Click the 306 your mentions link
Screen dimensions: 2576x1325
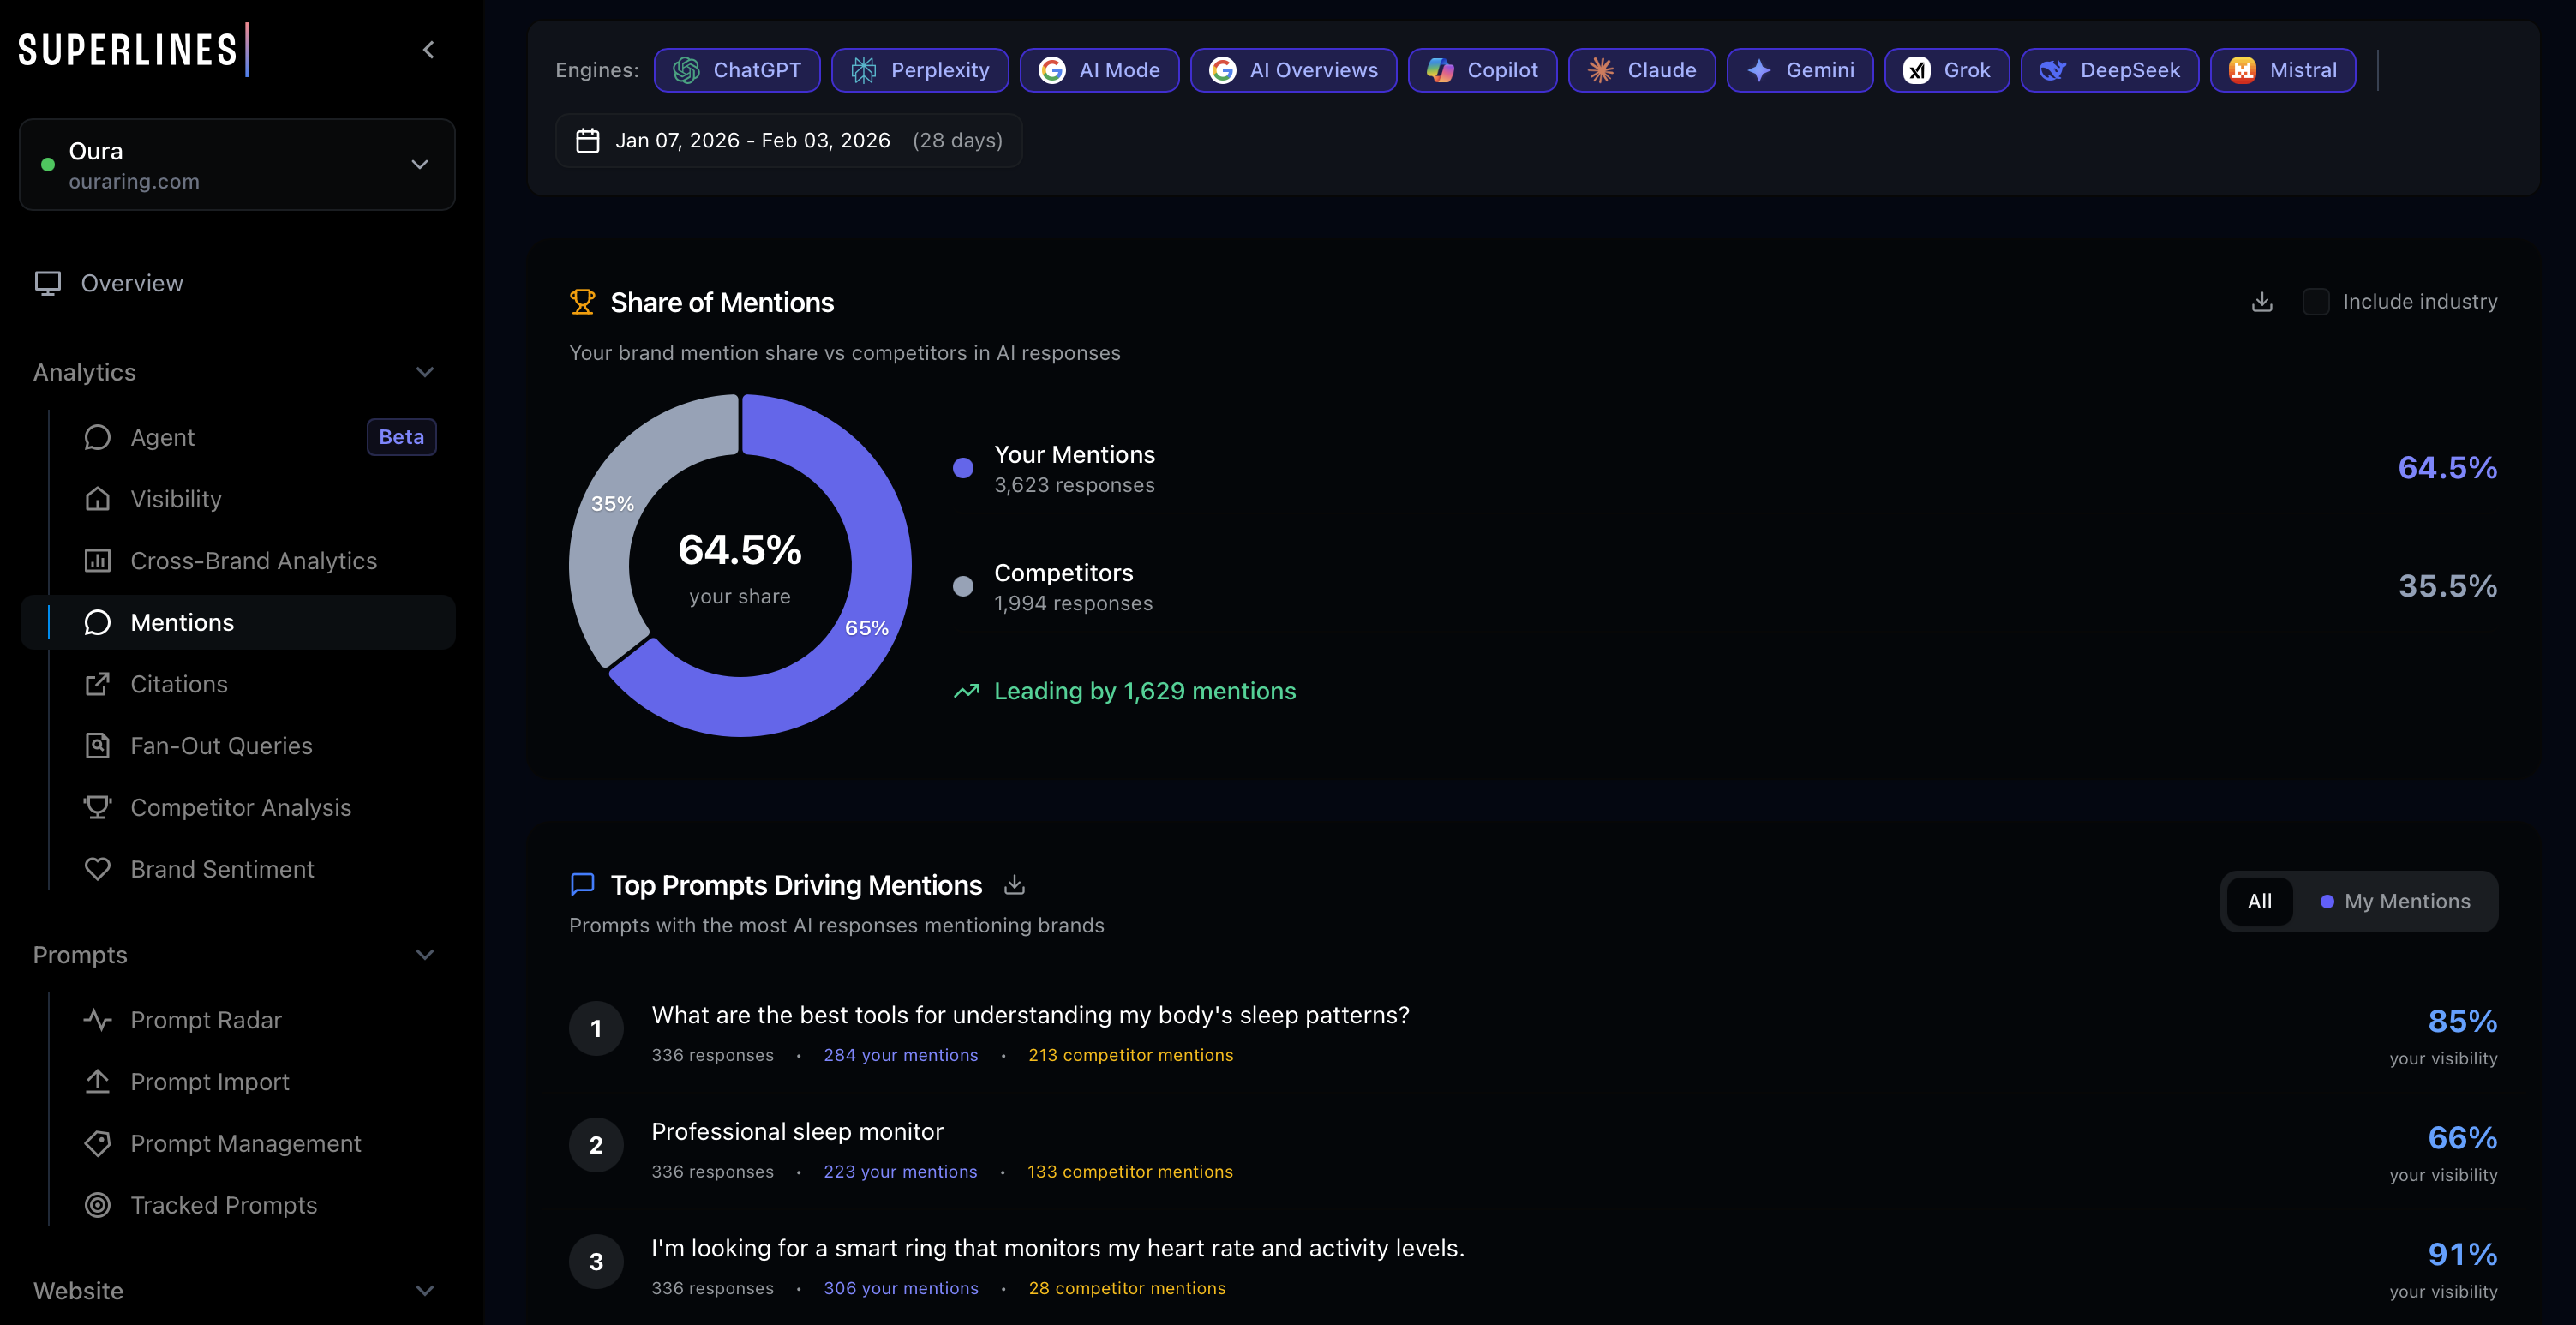click(900, 1288)
